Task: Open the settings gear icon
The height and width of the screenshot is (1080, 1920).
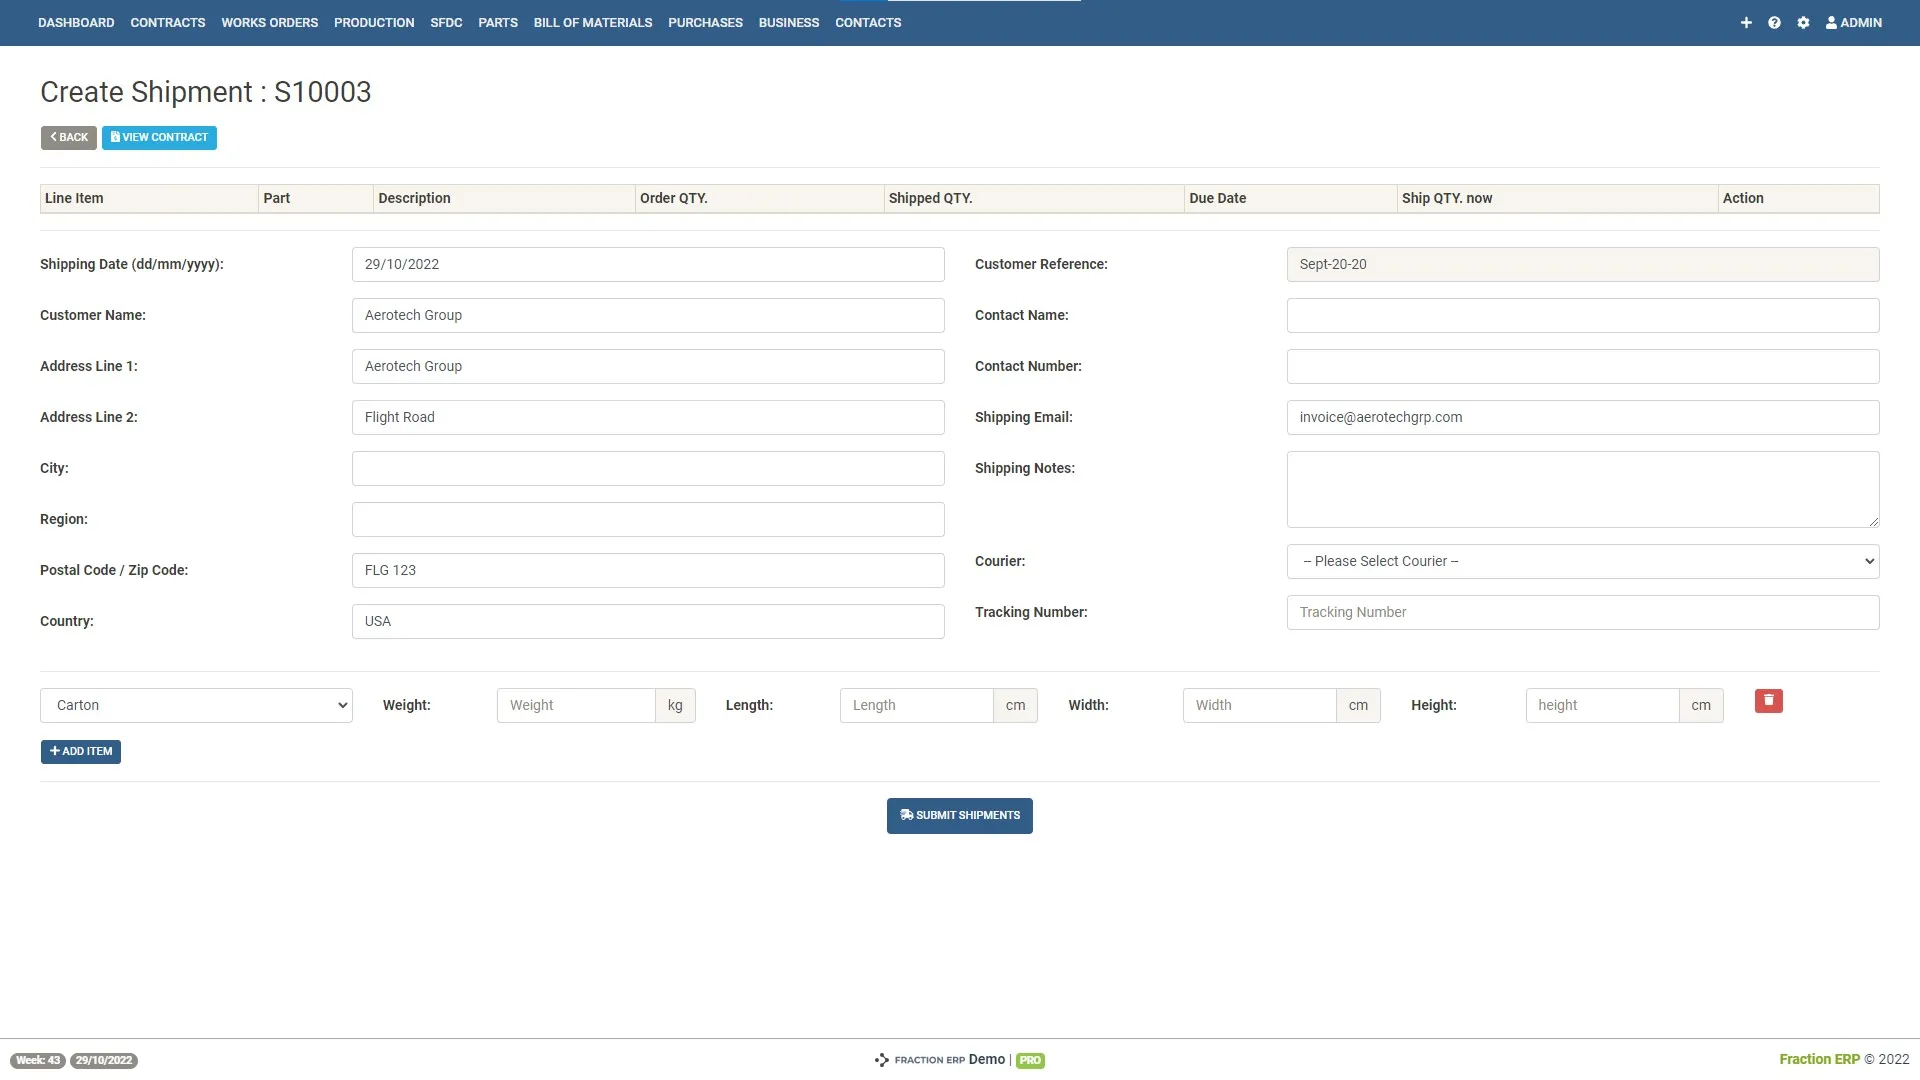Action: pos(1803,22)
